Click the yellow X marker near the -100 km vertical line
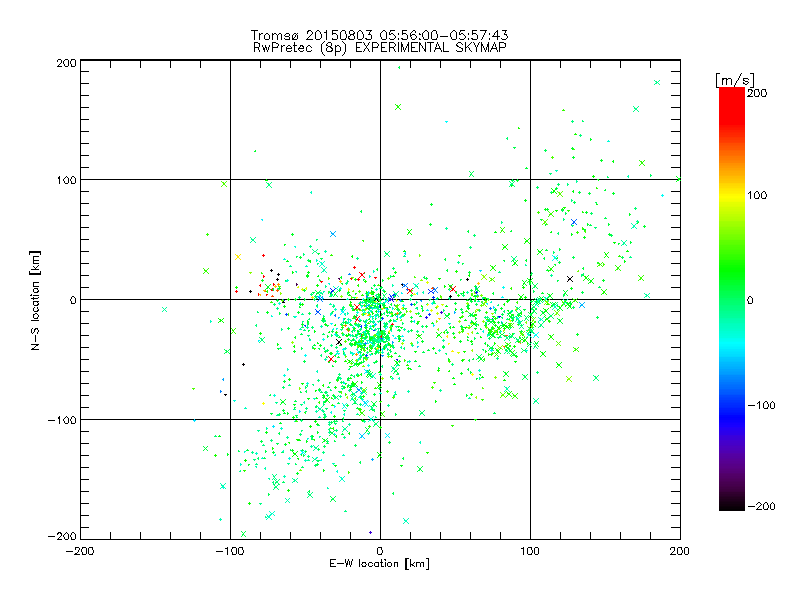Image resolution: width=800 pixels, height=600 pixels. (x=238, y=257)
